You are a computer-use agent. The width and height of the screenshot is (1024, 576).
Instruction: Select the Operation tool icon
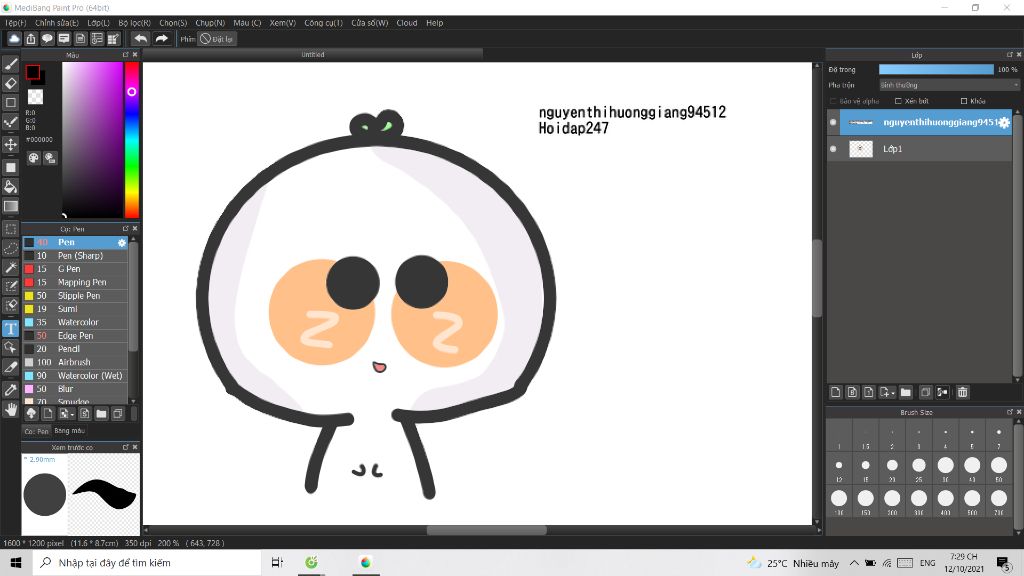tap(10, 347)
